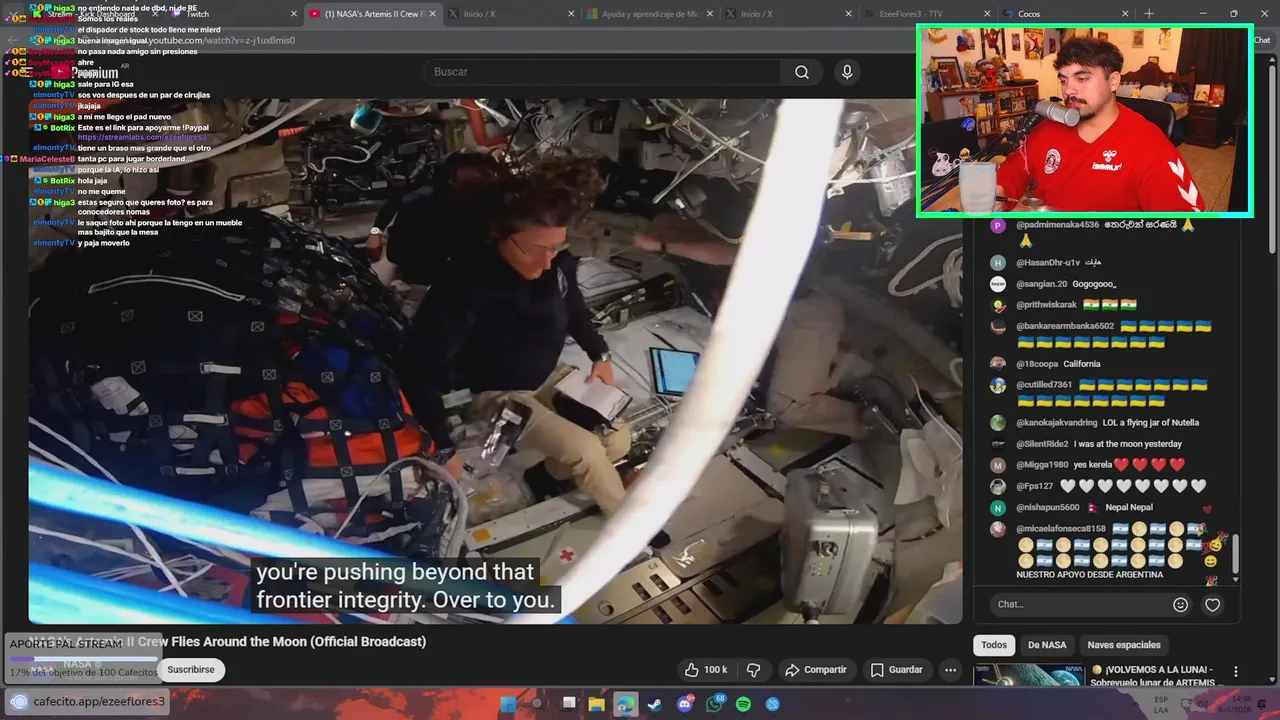Activate voice search microphone icon
This screenshot has height=720, width=1280.
pyautogui.click(x=847, y=72)
